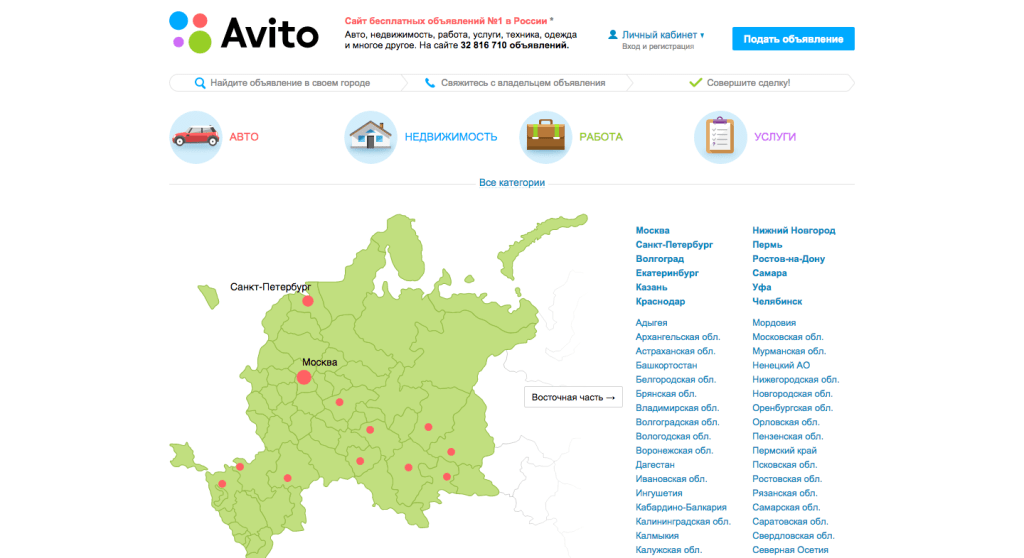Image resolution: width=1024 pixels, height=558 pixels.
Task: Select Калмыкия region
Action: [x=657, y=536]
